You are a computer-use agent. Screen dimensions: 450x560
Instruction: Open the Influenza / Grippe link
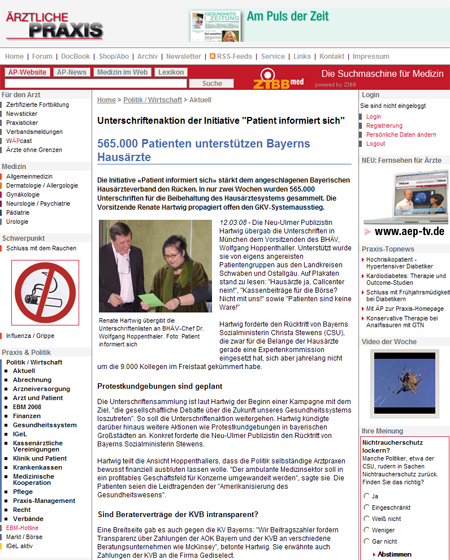(x=30, y=336)
